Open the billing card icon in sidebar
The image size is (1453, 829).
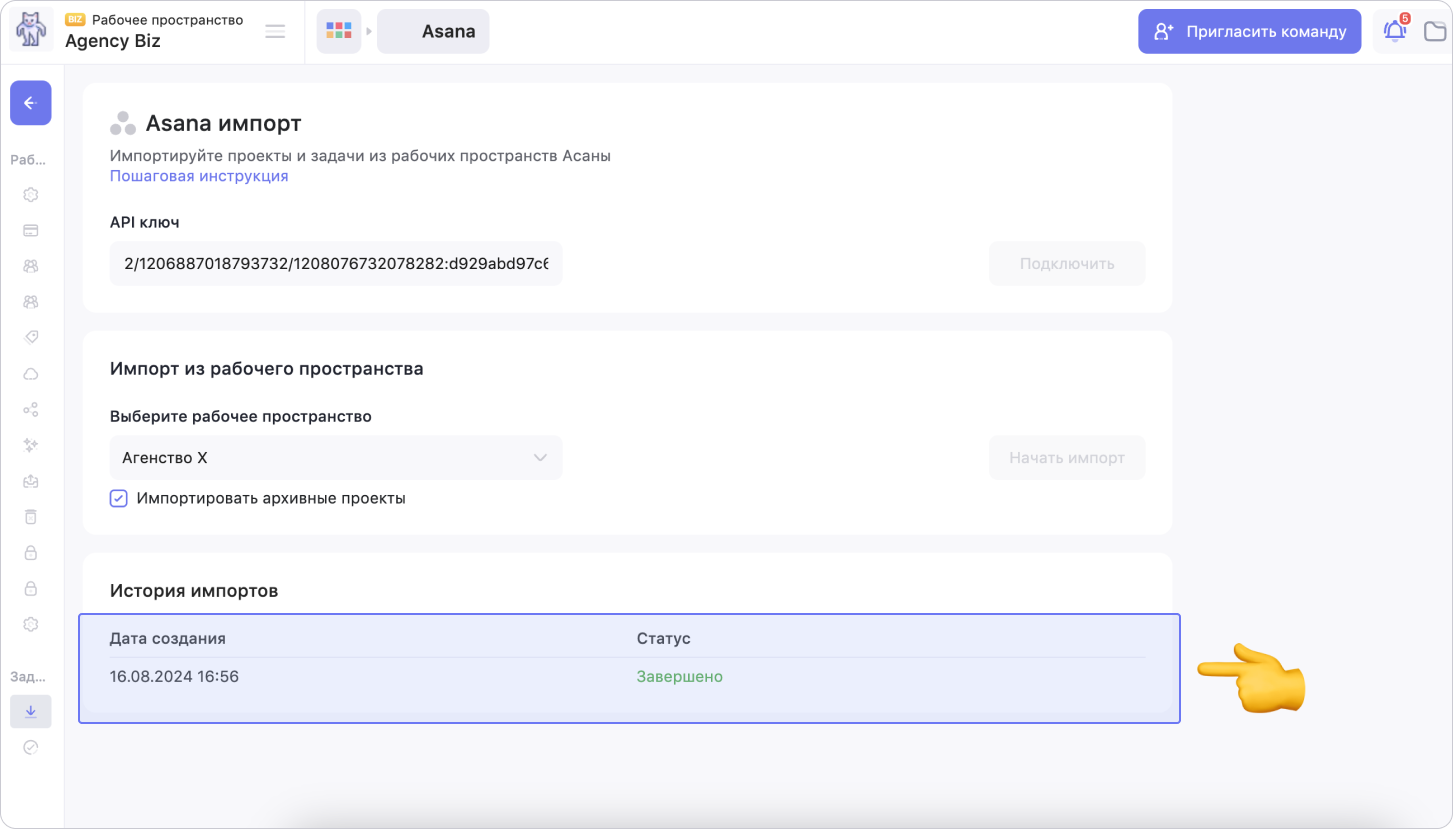[31, 230]
